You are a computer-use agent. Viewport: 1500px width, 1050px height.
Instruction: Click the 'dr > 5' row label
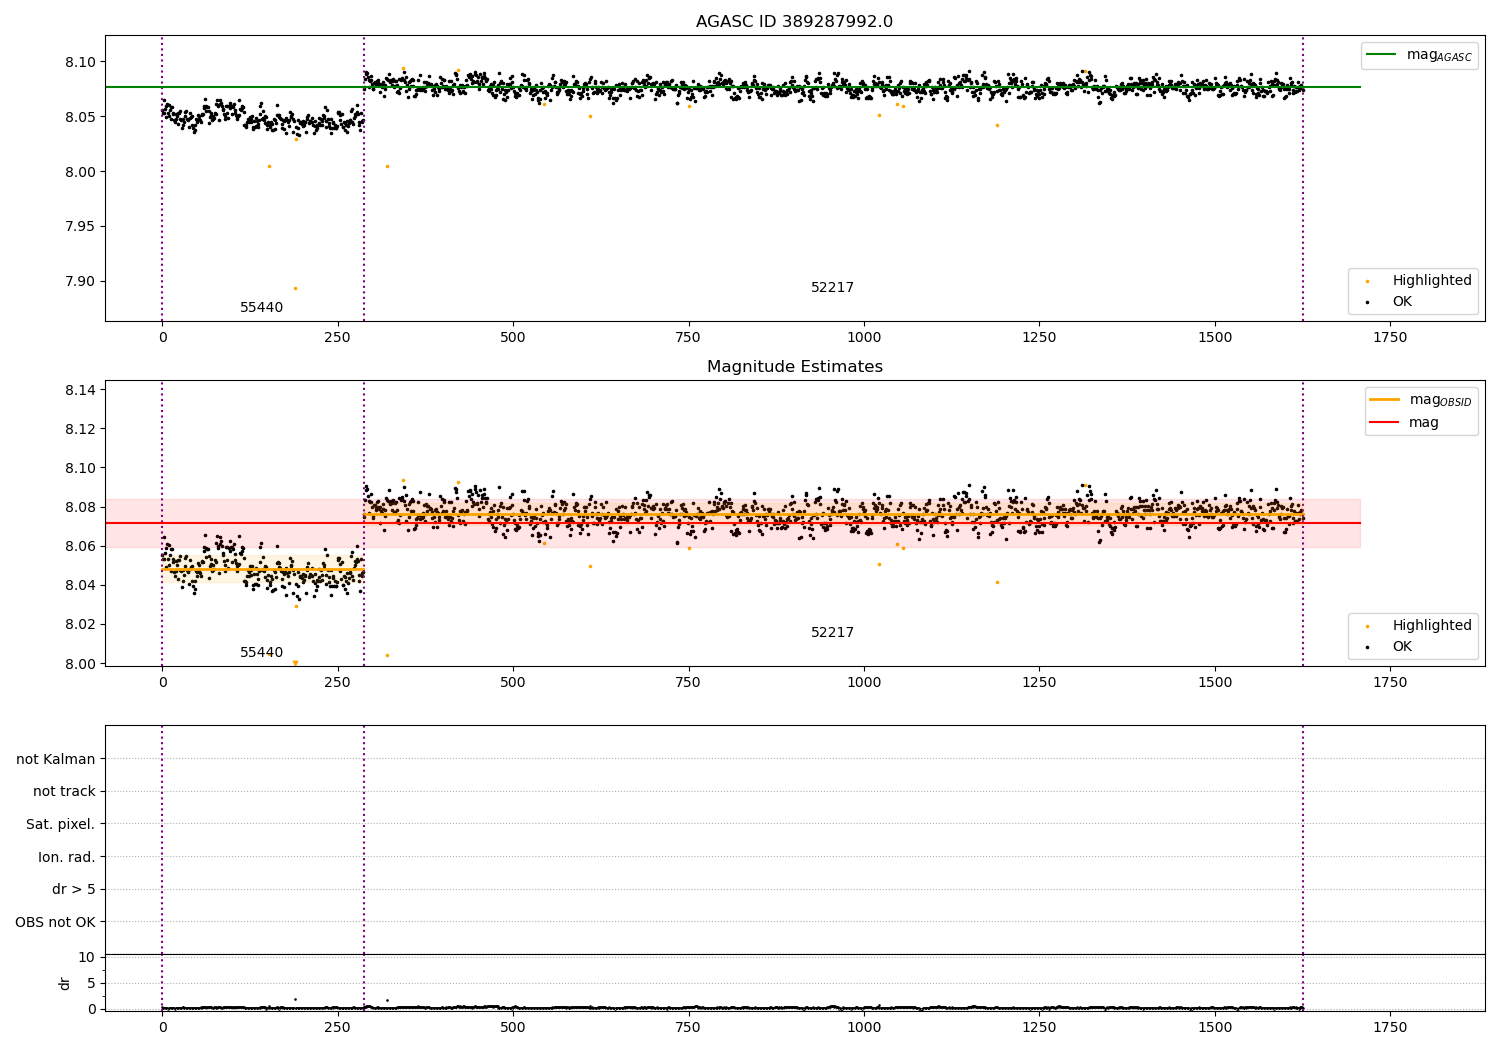click(74, 890)
